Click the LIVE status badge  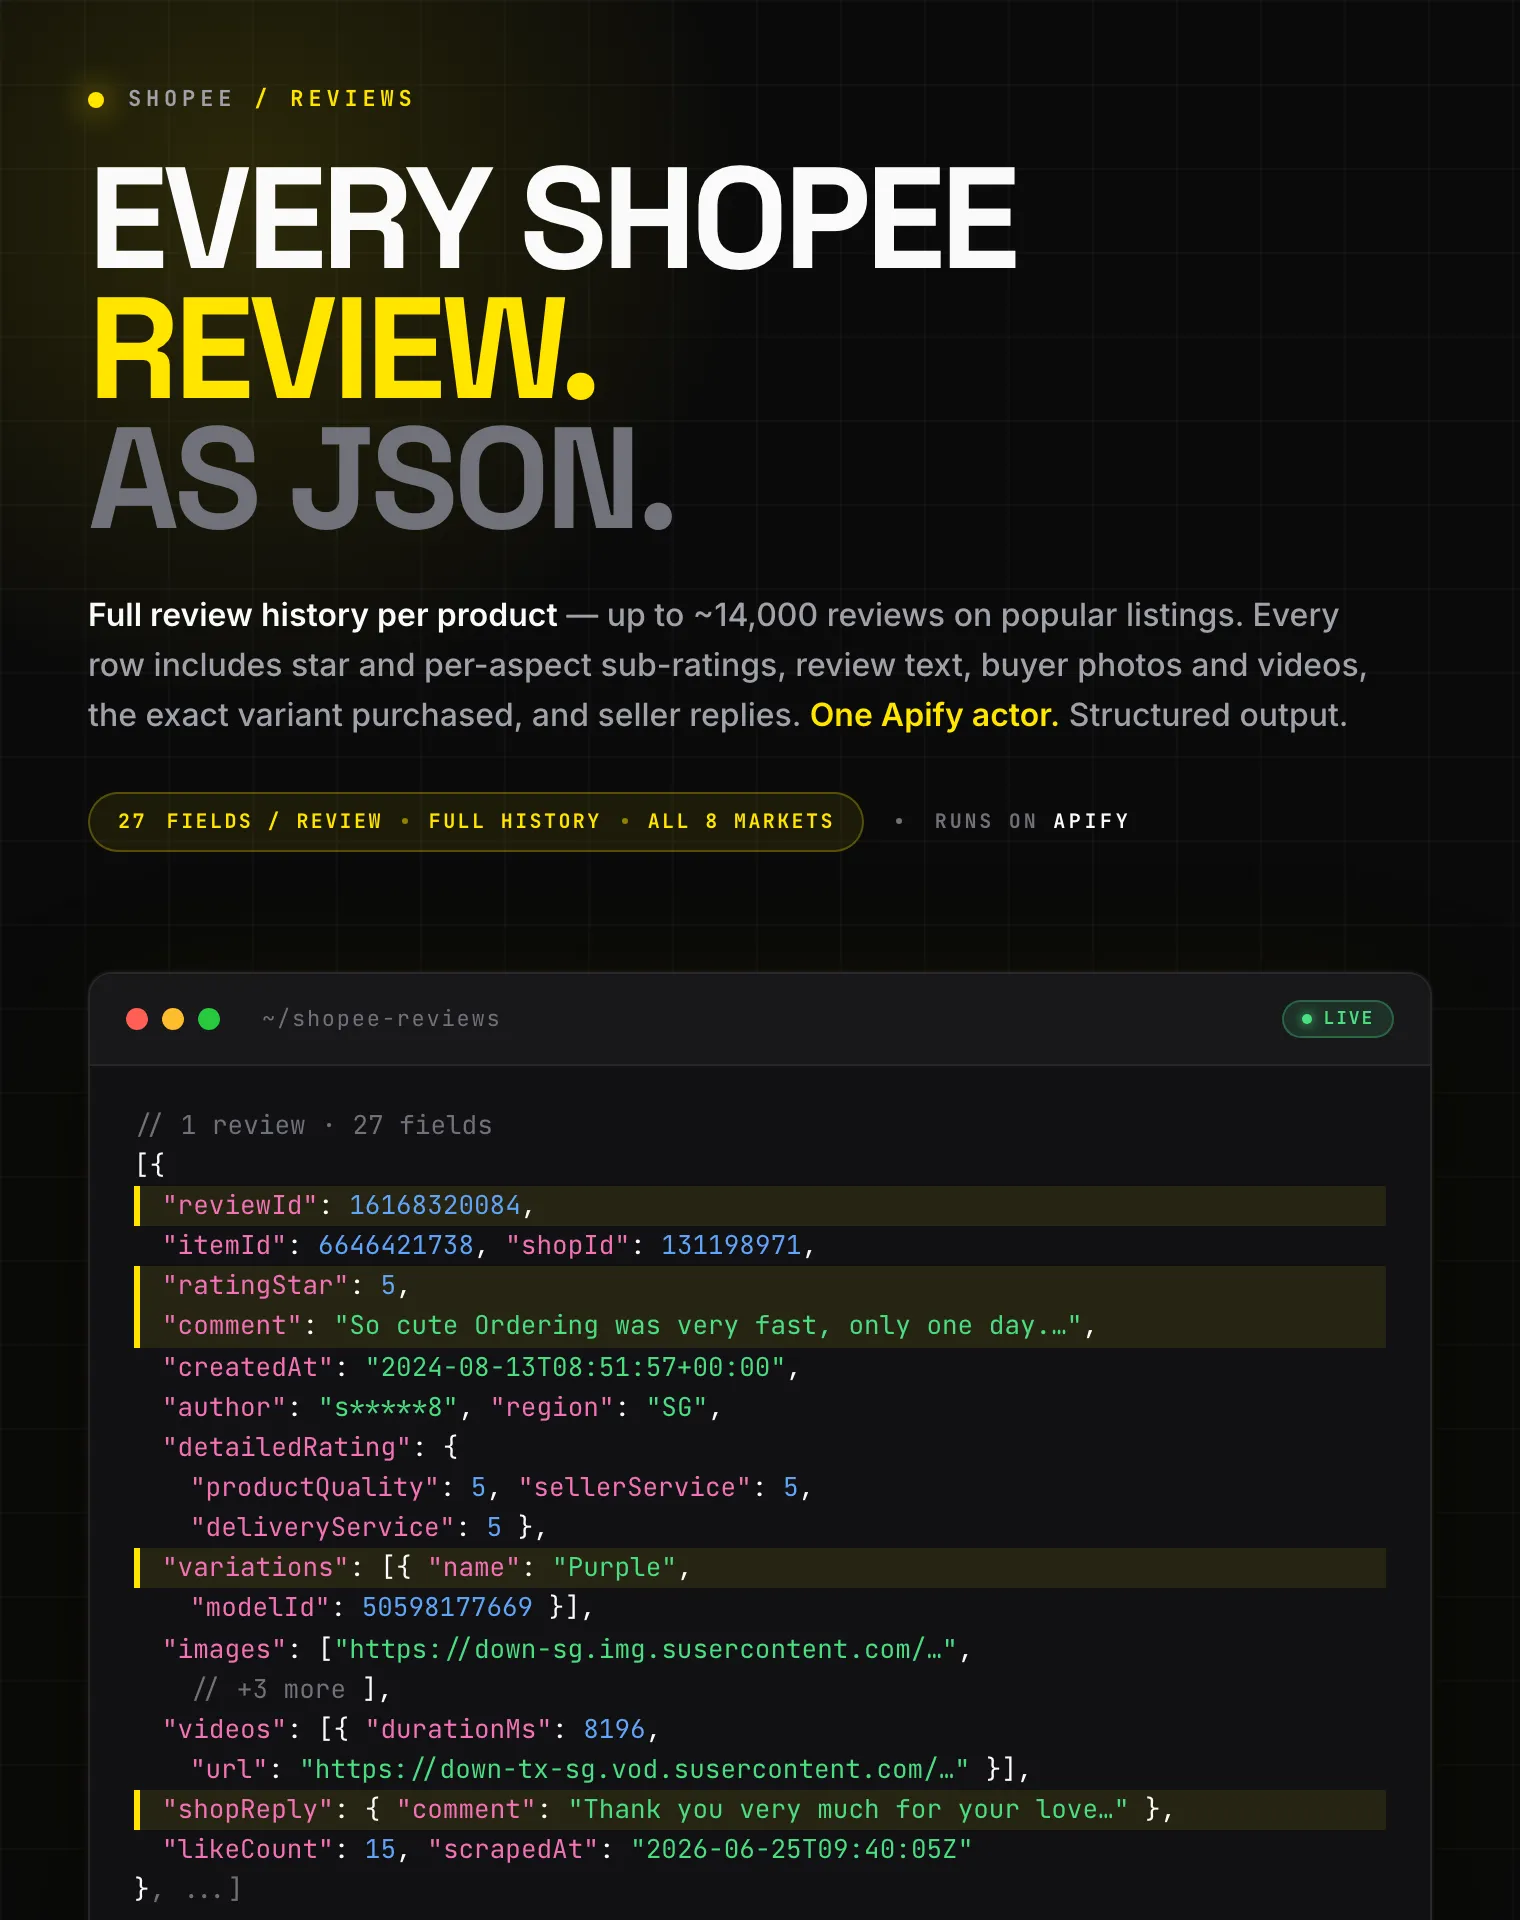(1337, 1019)
